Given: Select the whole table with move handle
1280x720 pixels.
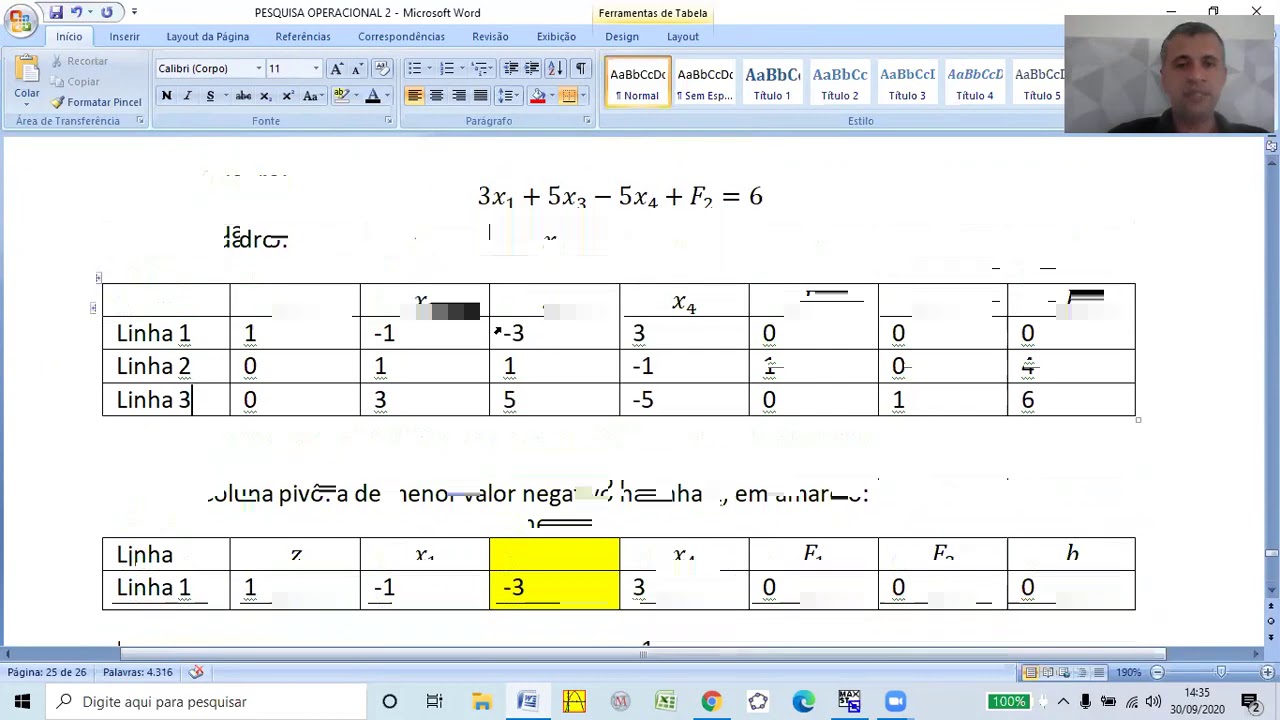Looking at the screenshot, I should click(98, 279).
